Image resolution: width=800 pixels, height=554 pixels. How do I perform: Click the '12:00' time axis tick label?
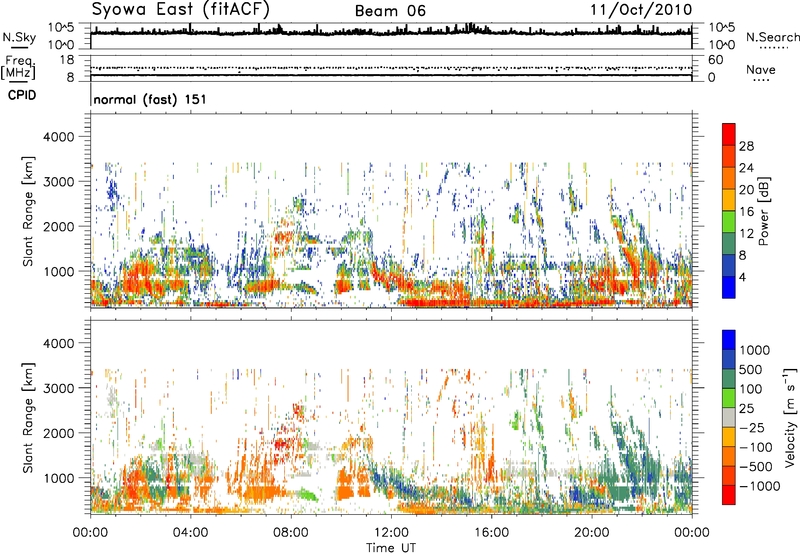point(391,533)
